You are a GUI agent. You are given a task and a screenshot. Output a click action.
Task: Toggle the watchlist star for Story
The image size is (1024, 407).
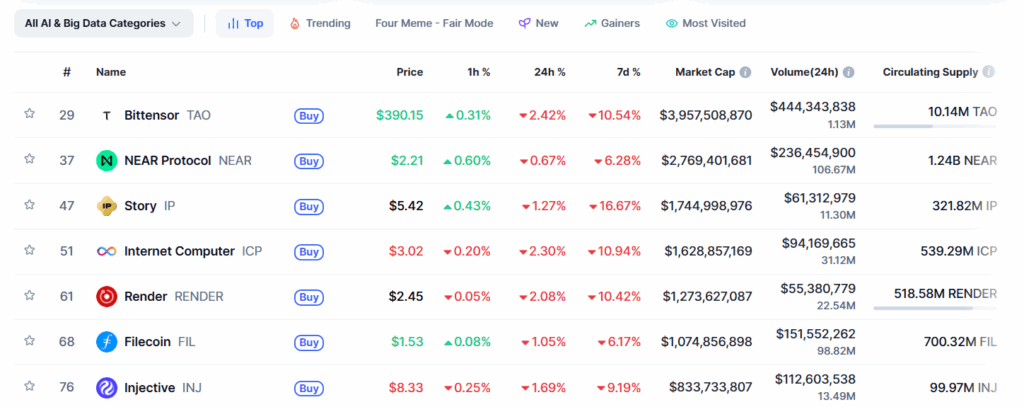(30, 205)
